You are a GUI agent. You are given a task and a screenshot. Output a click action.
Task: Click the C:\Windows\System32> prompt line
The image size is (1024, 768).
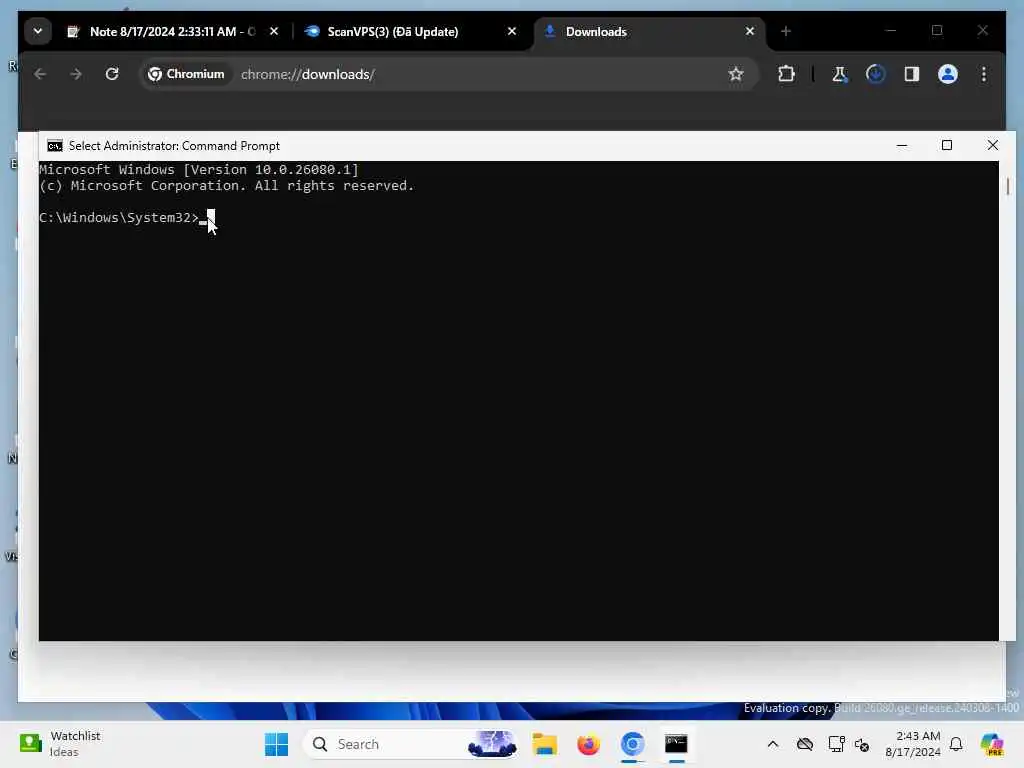(x=119, y=217)
